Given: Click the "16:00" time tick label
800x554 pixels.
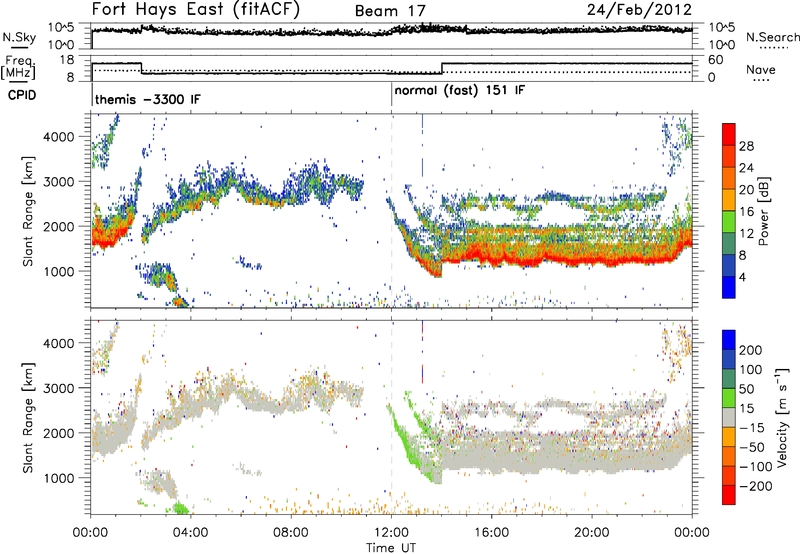Looking at the screenshot, I should pos(491,533).
